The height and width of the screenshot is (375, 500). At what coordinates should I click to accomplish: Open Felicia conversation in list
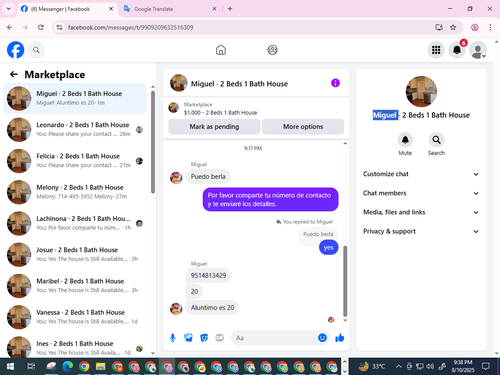tap(75, 161)
